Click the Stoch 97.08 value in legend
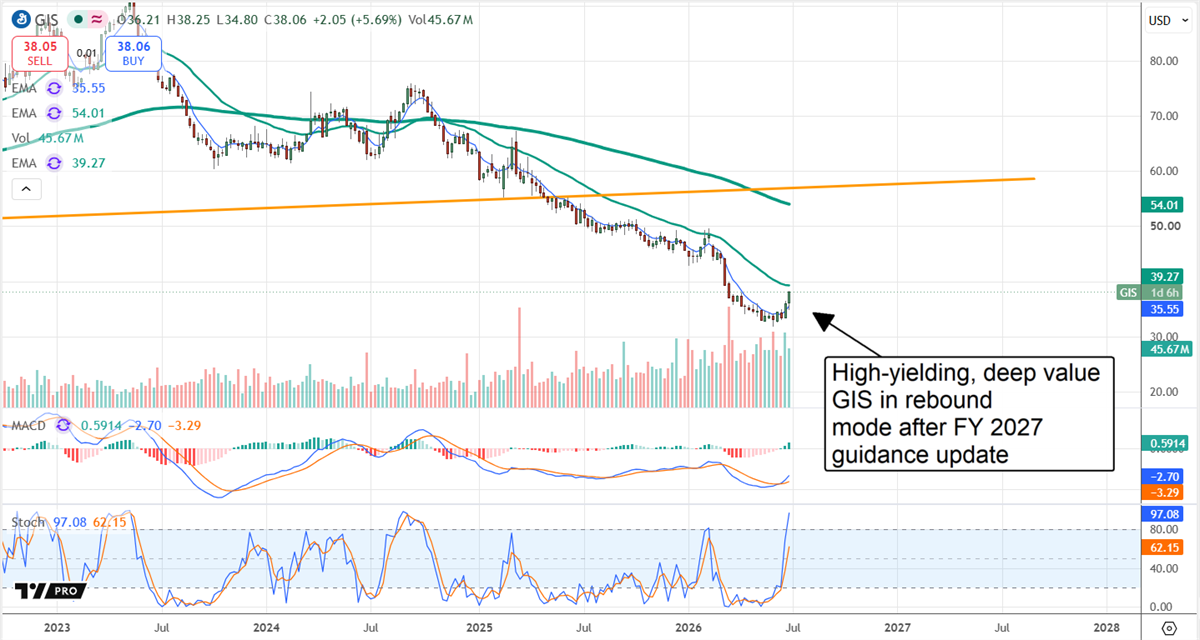 [x=69, y=522]
